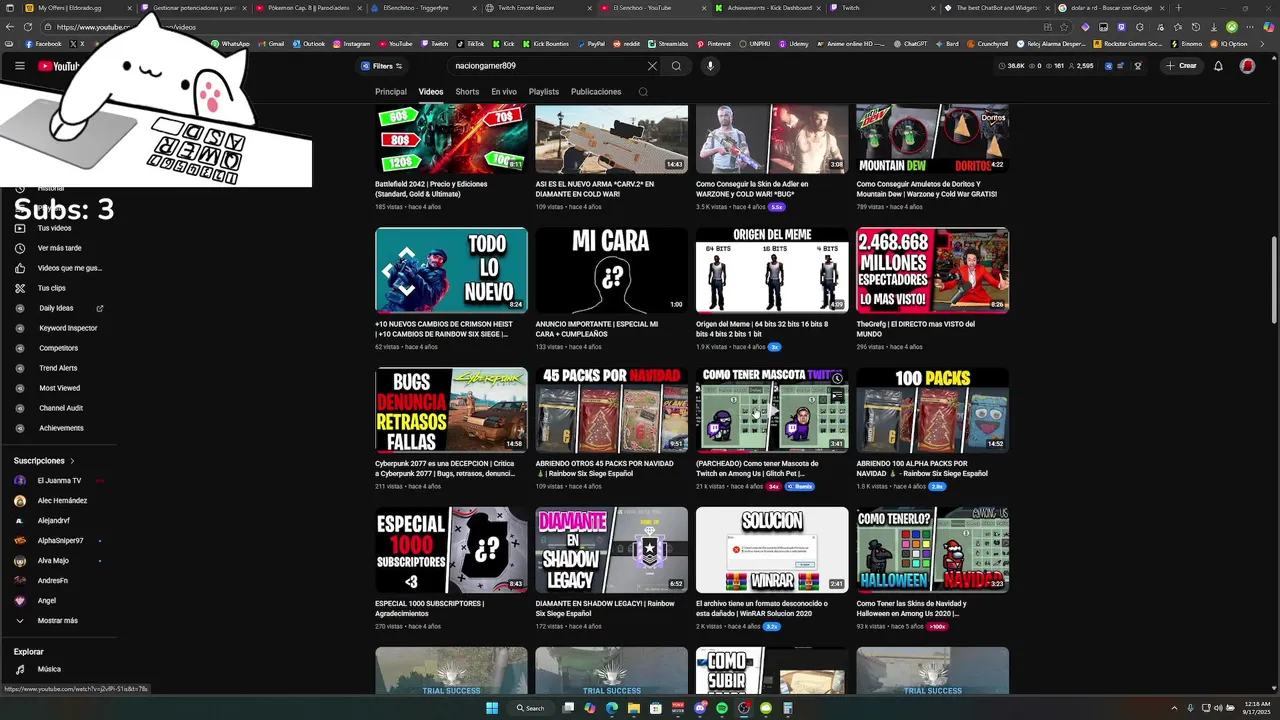This screenshot has height=720, width=1280.
Task: Open Origen del Meme video thumbnail
Action: 772,270
